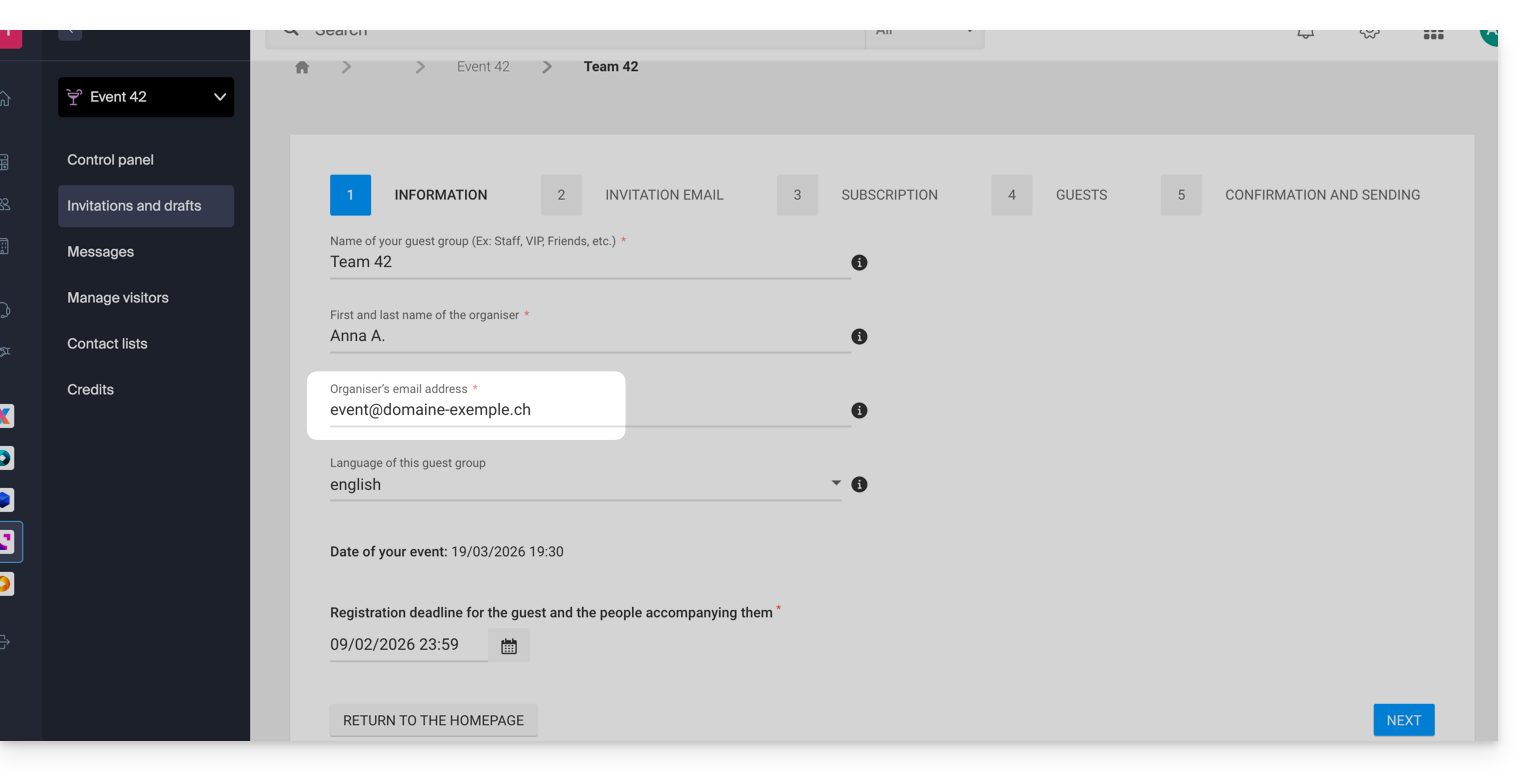Edit the organiser's email address field
The width and height of the screenshot is (1528, 771).
pos(590,411)
